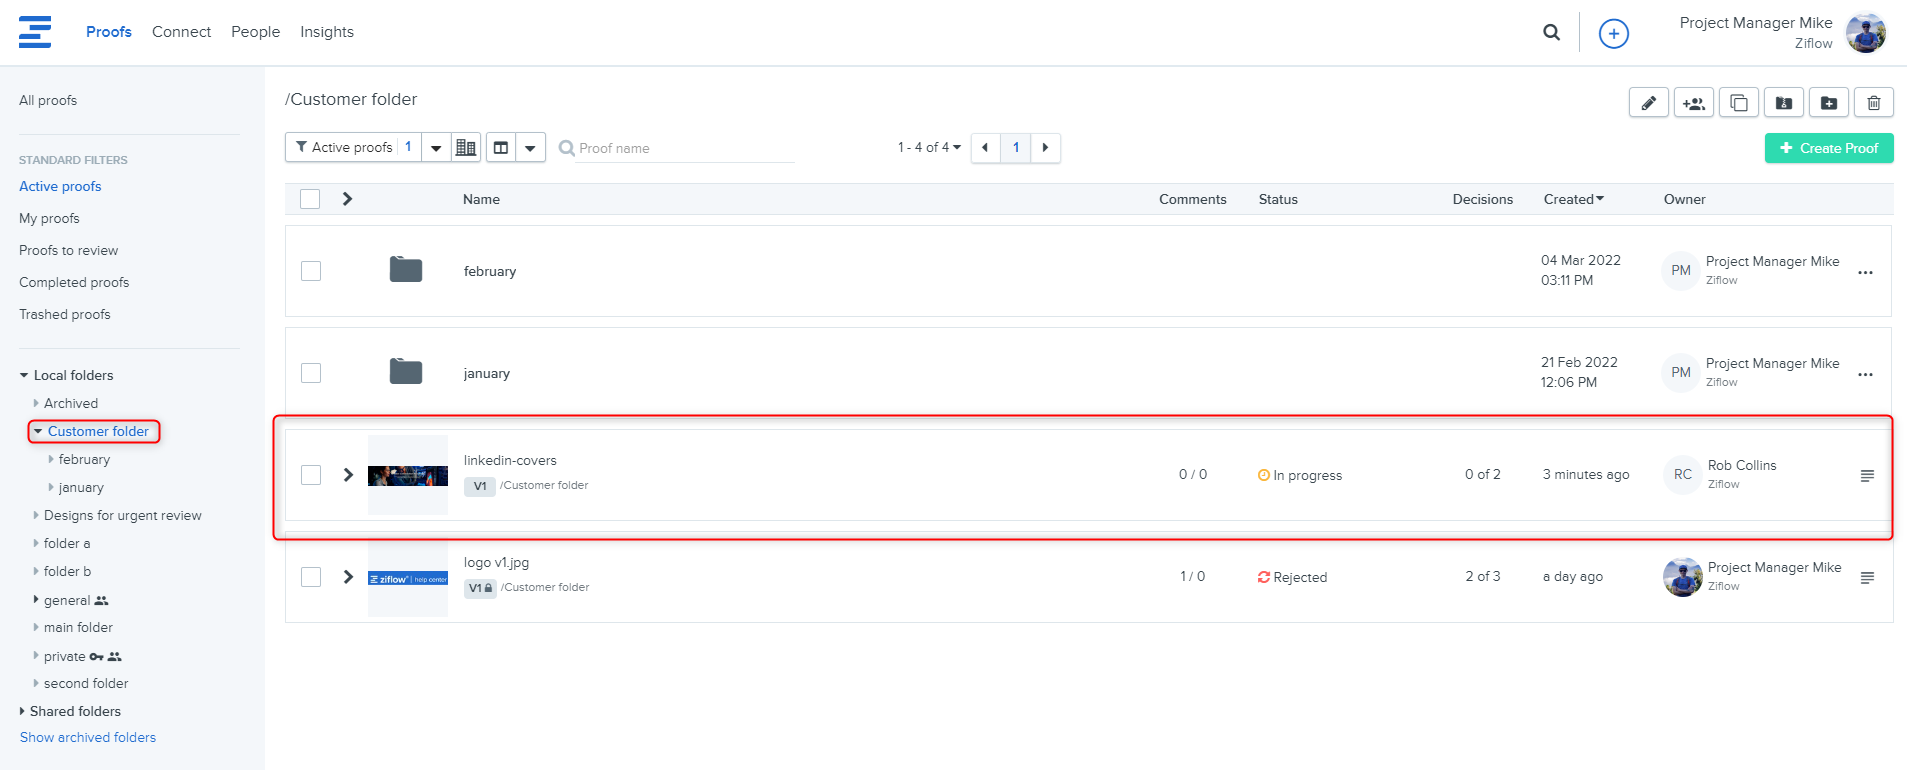Tick the checkbox for linkedin-covers proof

pos(311,475)
